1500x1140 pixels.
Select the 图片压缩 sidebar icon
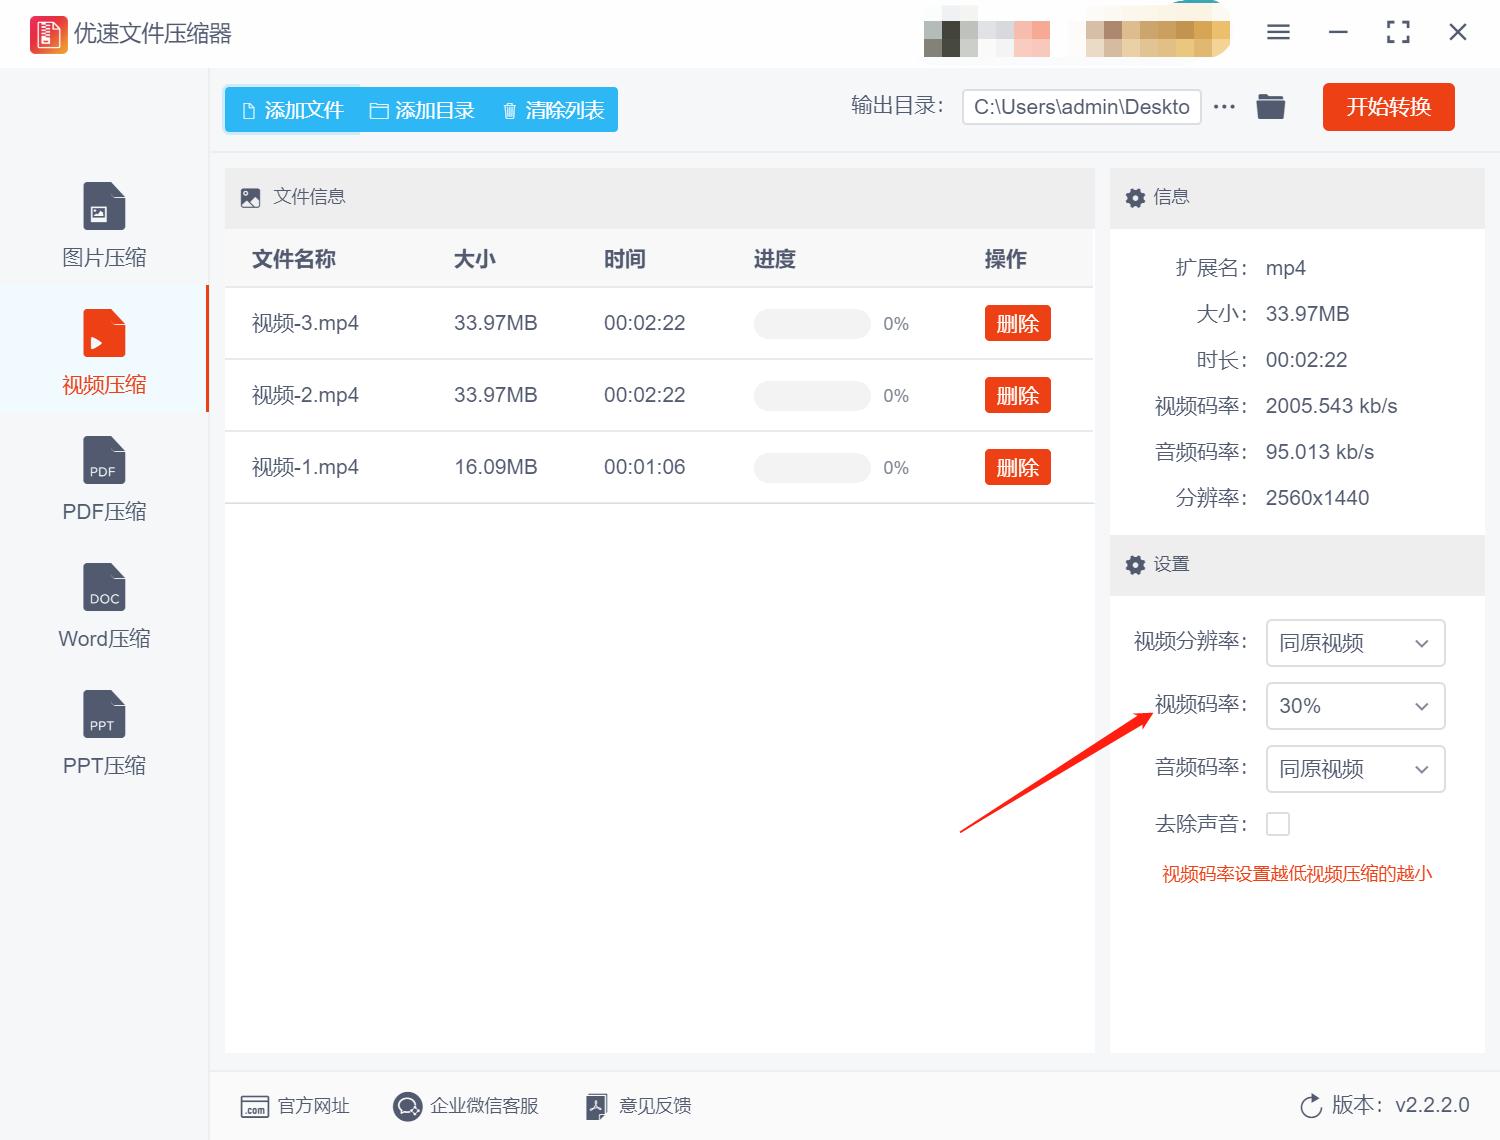click(103, 220)
